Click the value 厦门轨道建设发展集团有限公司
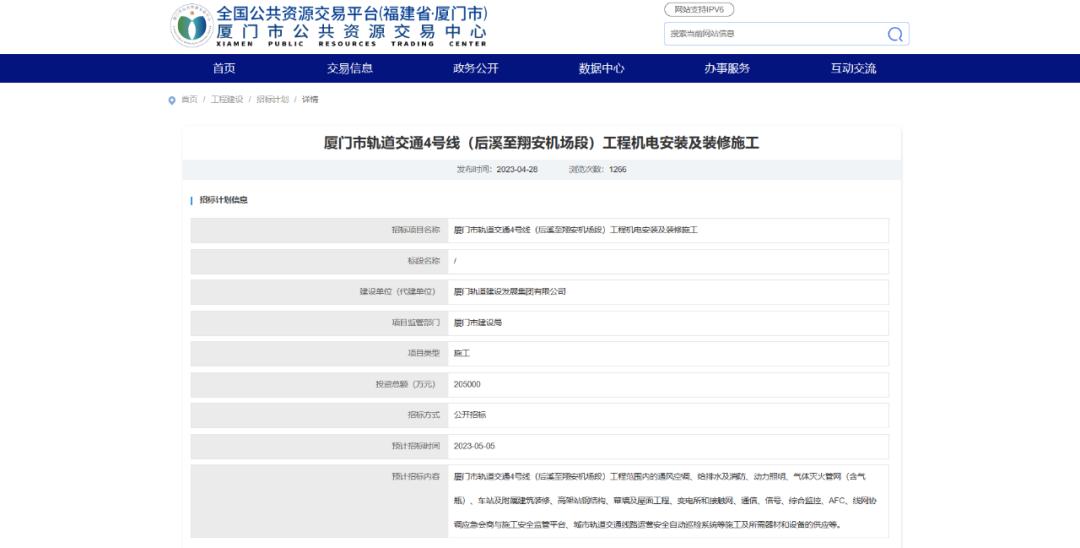1080x548 pixels. coord(510,292)
